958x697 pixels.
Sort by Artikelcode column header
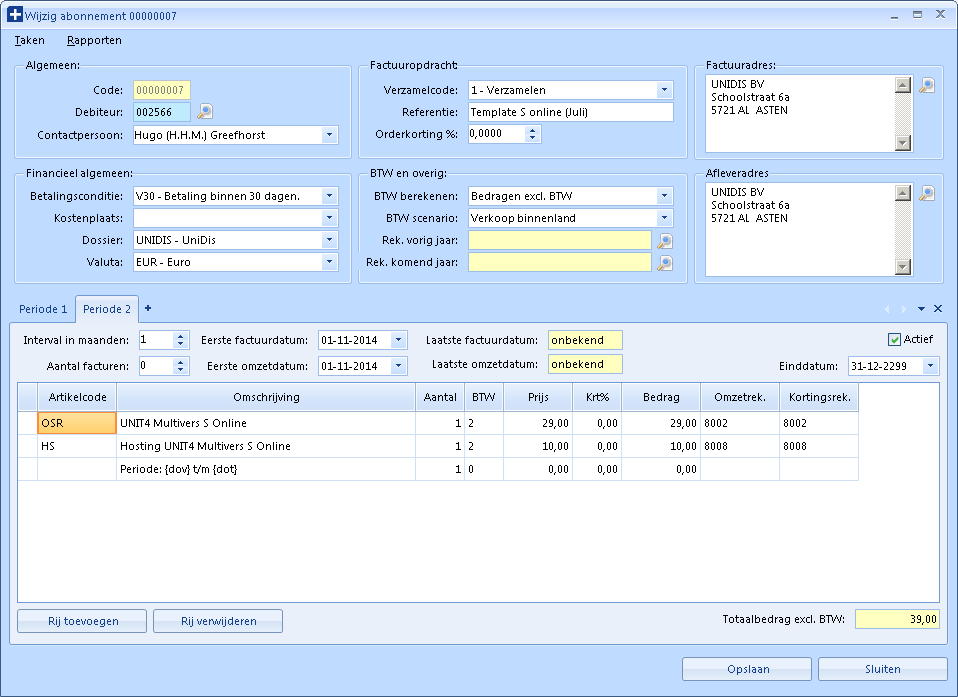(77, 397)
